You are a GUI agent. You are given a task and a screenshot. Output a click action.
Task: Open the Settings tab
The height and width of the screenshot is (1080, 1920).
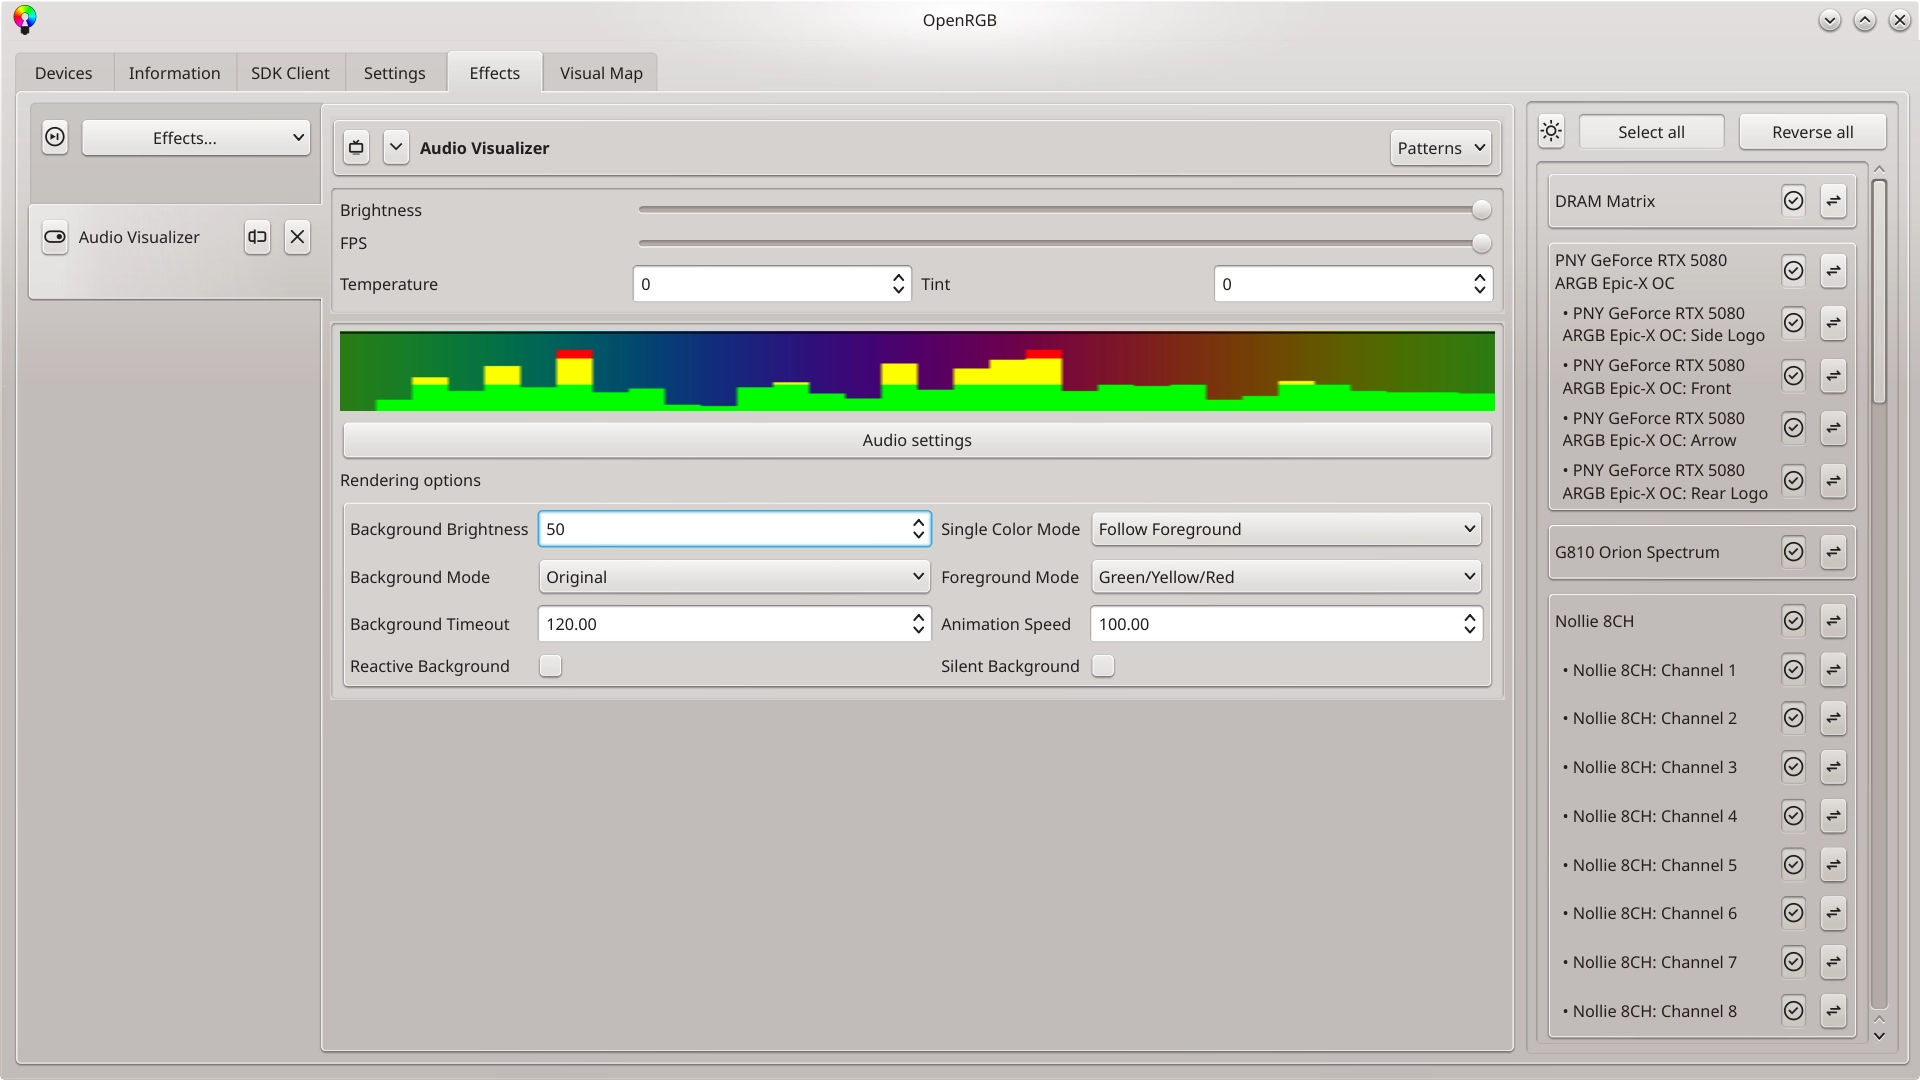tap(394, 73)
